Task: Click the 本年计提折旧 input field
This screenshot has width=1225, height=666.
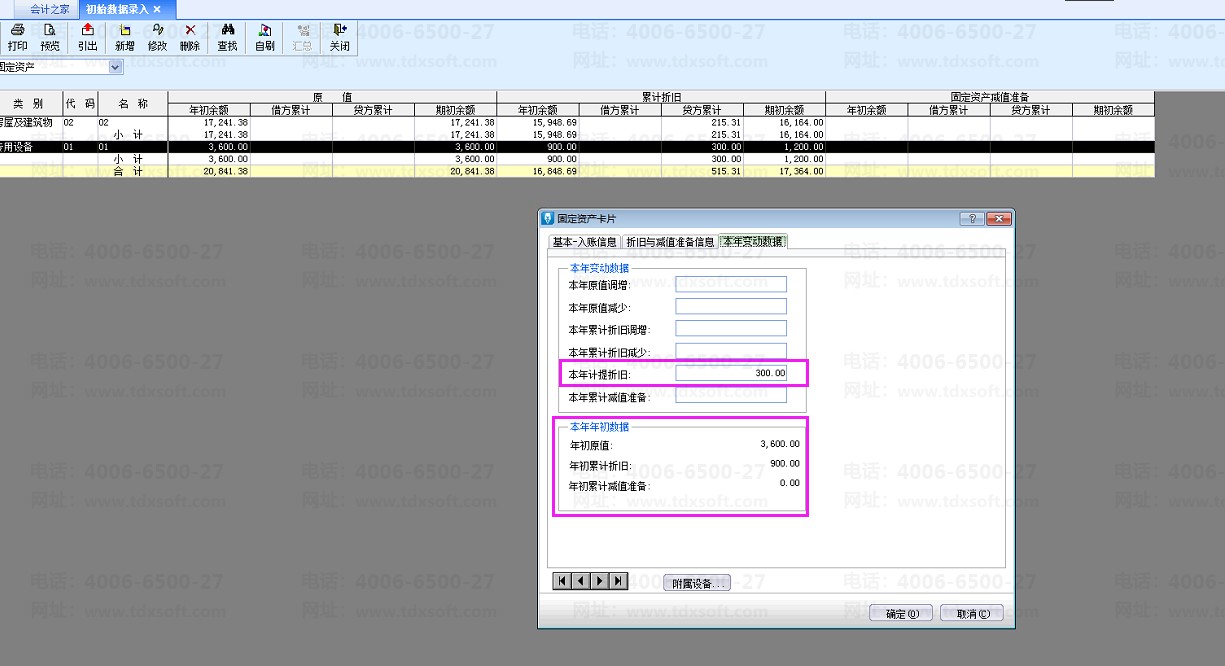Action: click(x=730, y=373)
